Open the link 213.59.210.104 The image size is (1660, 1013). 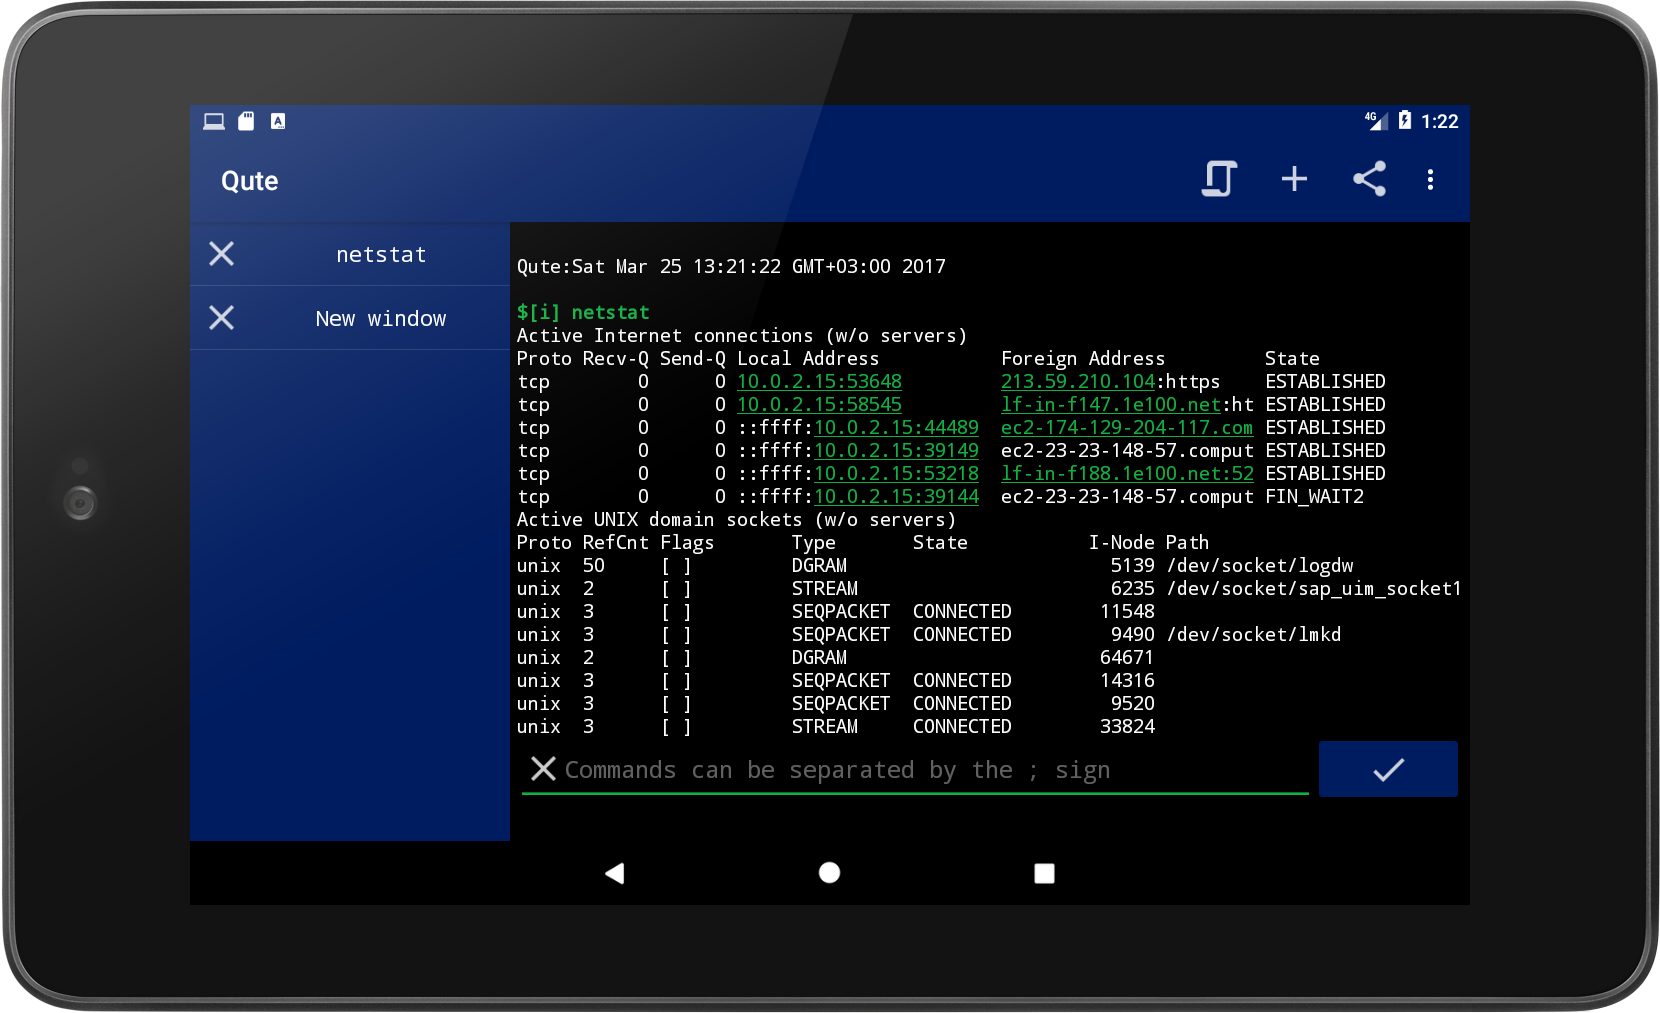pyautogui.click(x=1078, y=381)
